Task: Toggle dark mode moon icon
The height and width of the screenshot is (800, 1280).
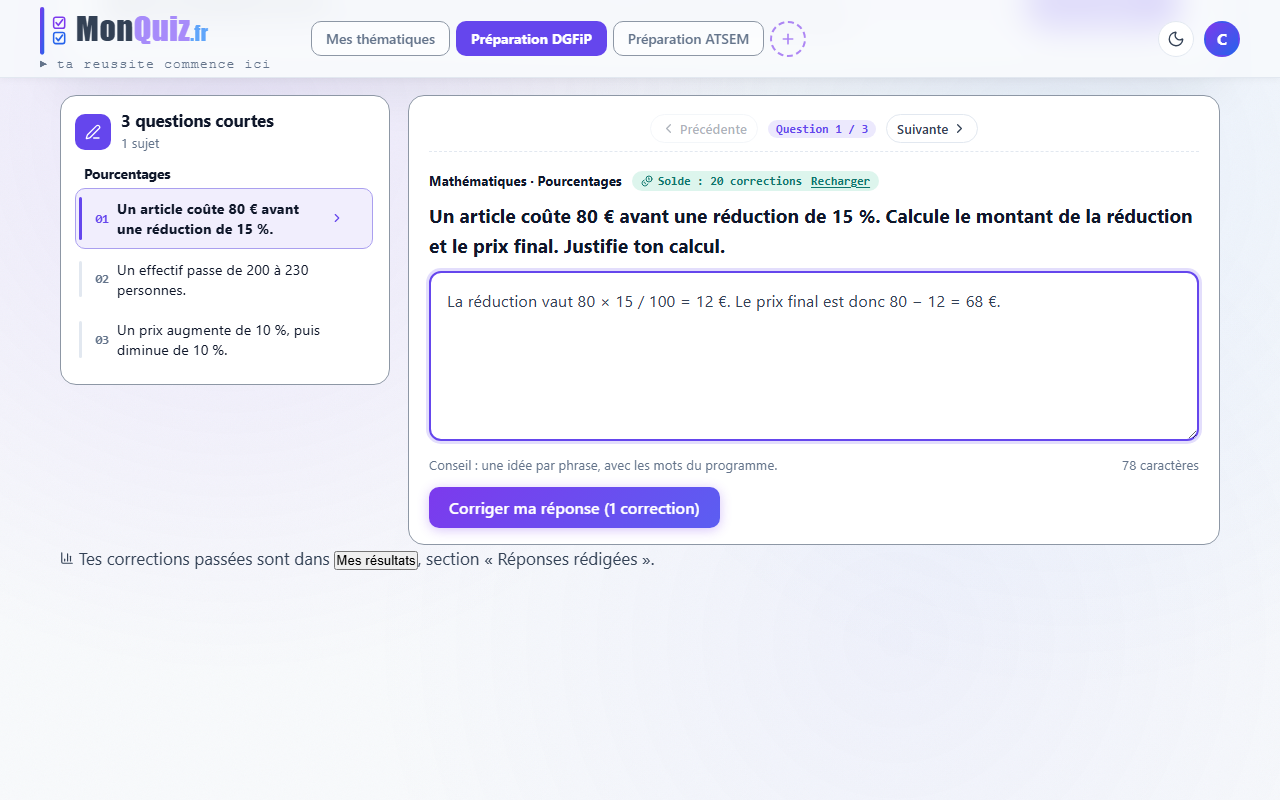Action: point(1176,39)
